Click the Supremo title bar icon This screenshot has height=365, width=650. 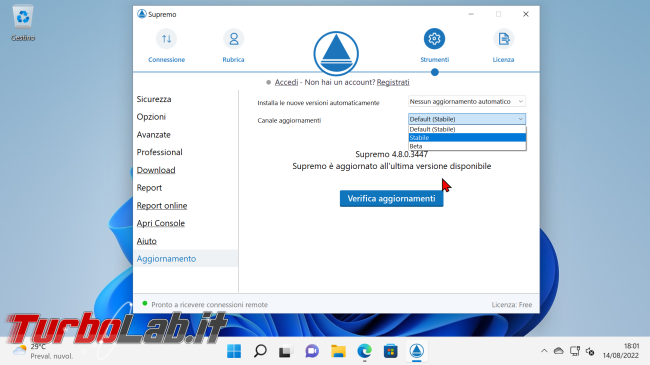pos(142,14)
